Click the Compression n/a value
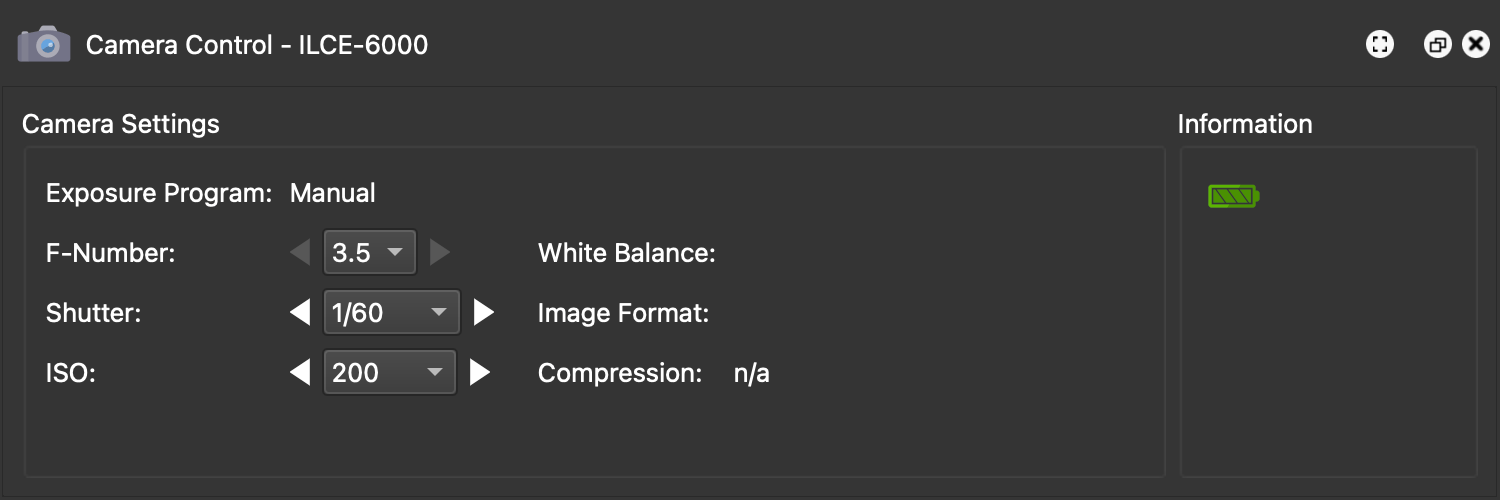The width and height of the screenshot is (1500, 500). pyautogui.click(x=751, y=373)
